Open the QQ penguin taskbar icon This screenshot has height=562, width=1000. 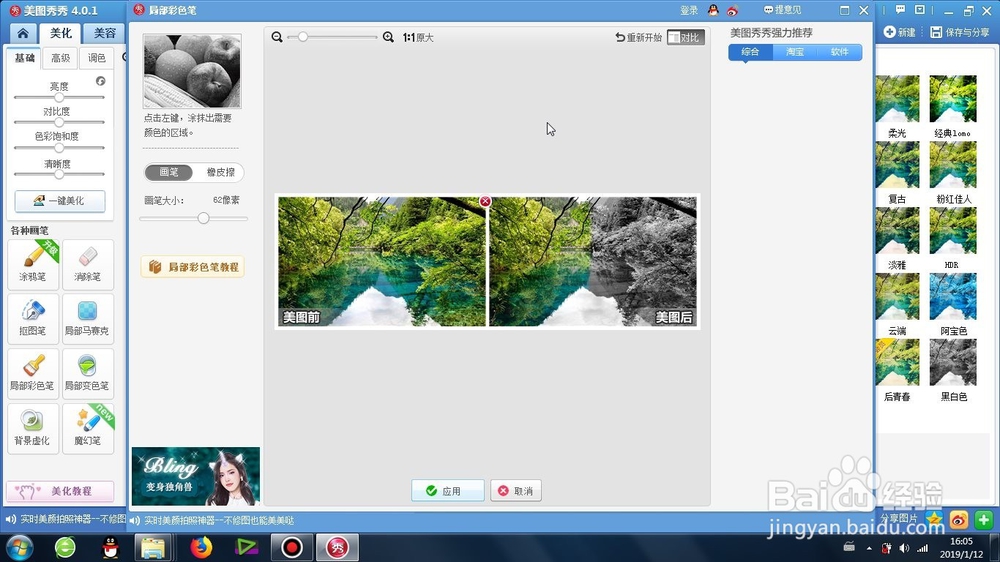pyautogui.click(x=110, y=547)
